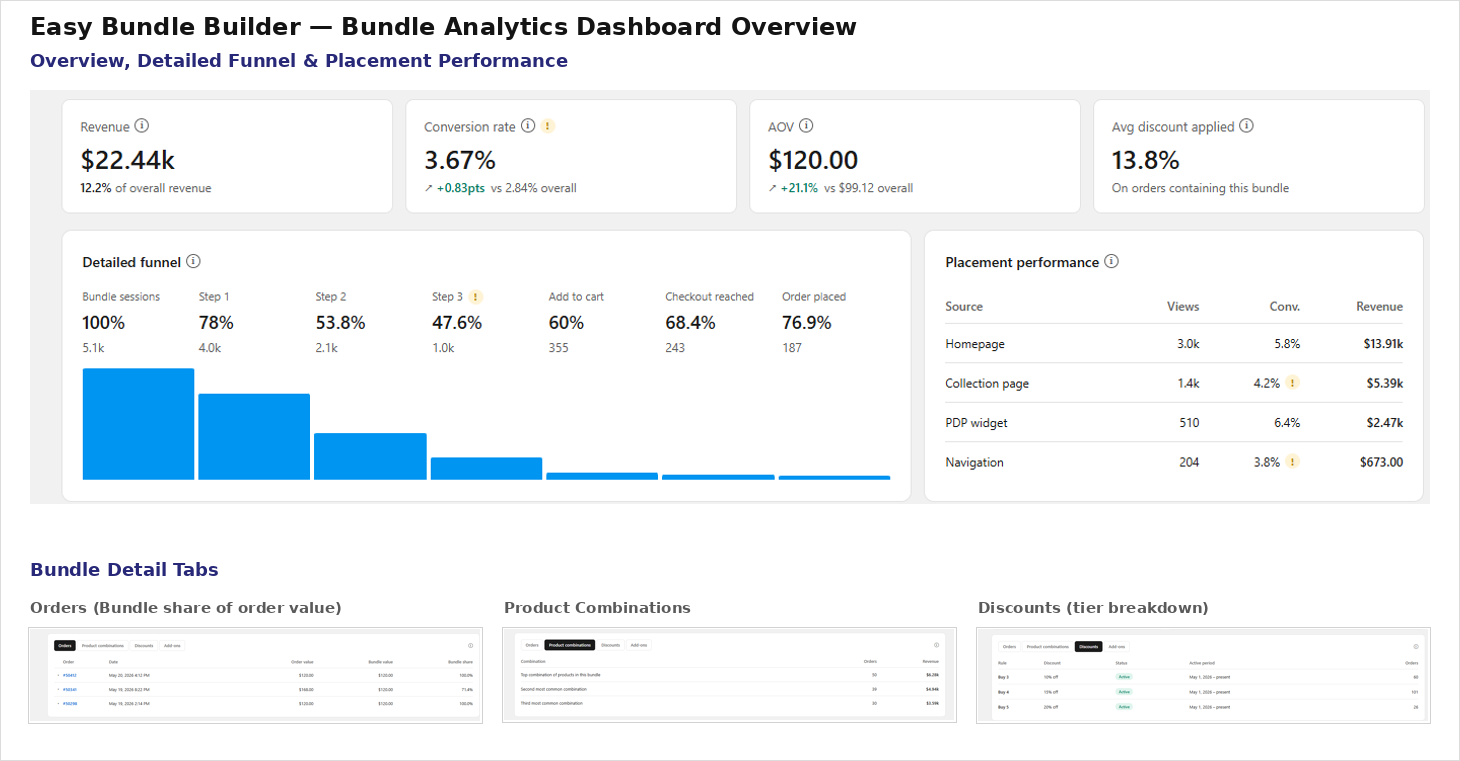Click the info icon next to Revenue

coord(142,126)
